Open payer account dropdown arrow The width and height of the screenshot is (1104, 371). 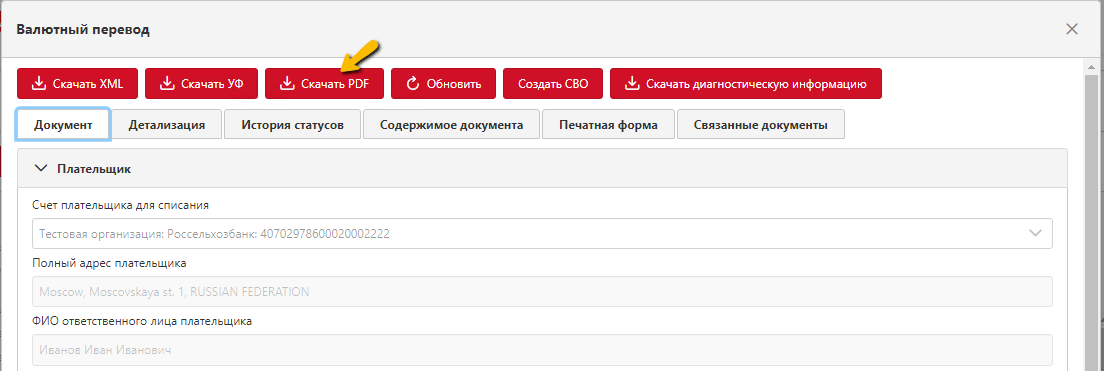(1036, 233)
